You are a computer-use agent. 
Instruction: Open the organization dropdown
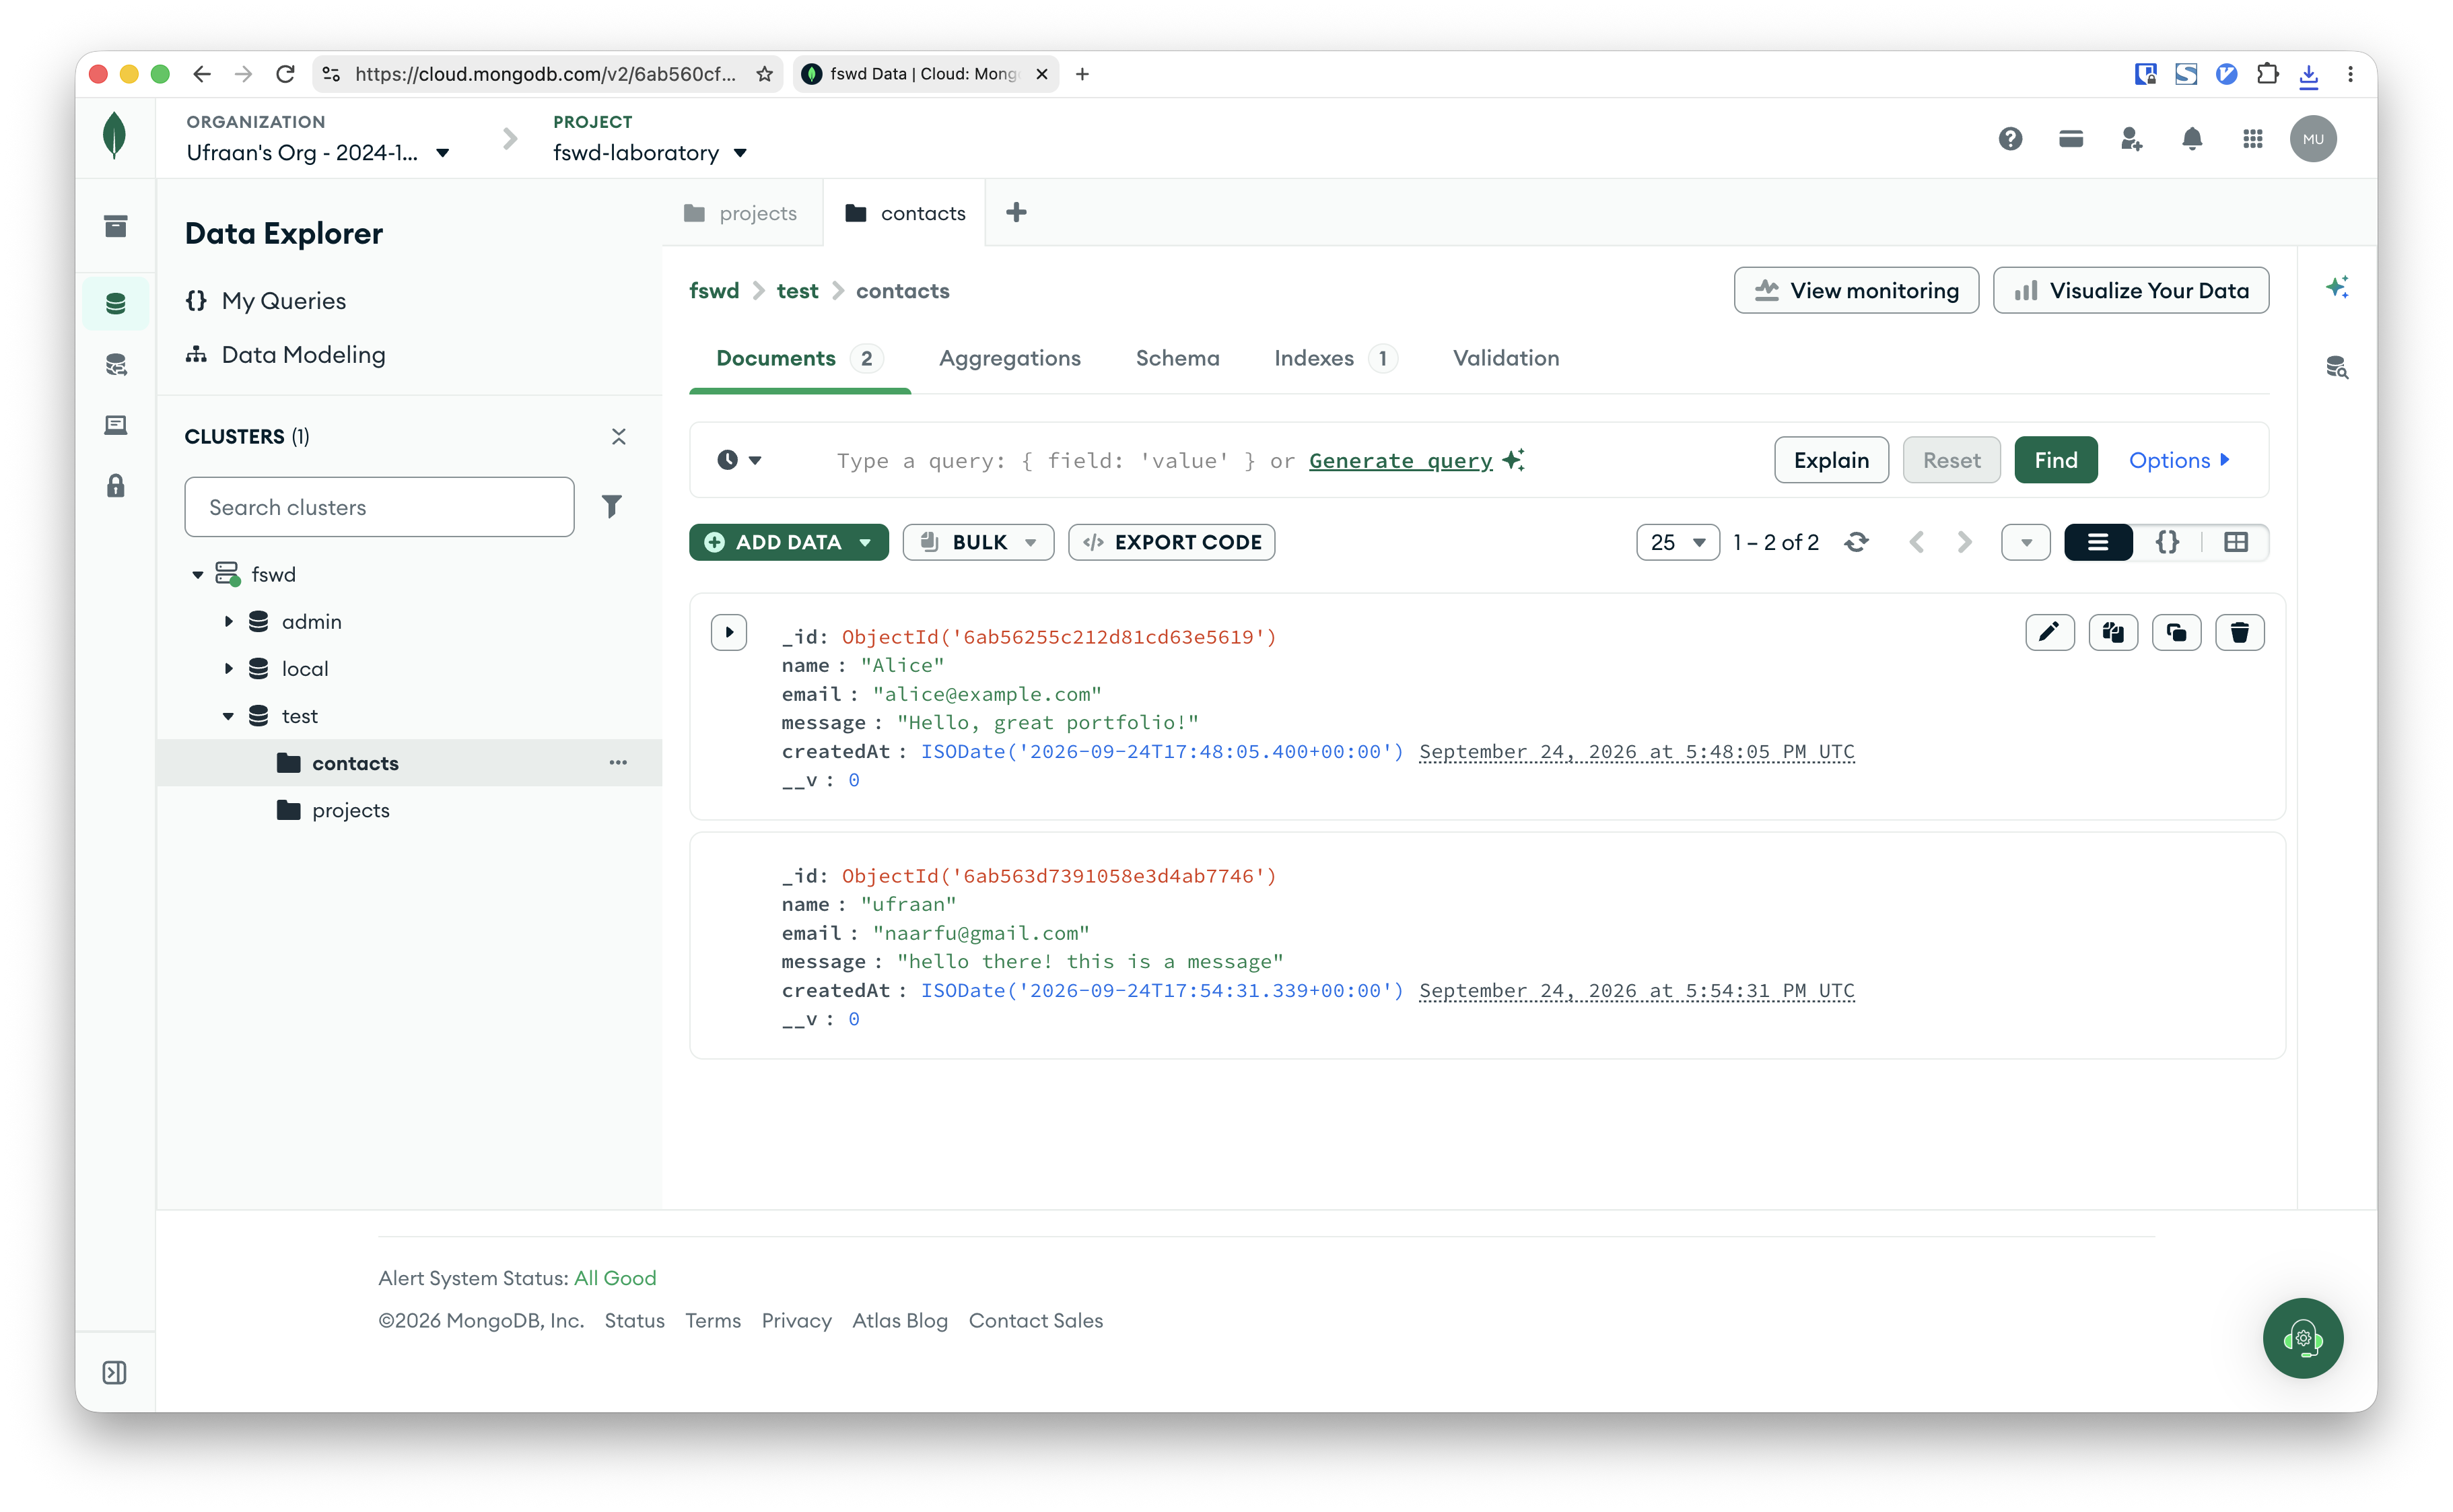pyautogui.click(x=317, y=153)
